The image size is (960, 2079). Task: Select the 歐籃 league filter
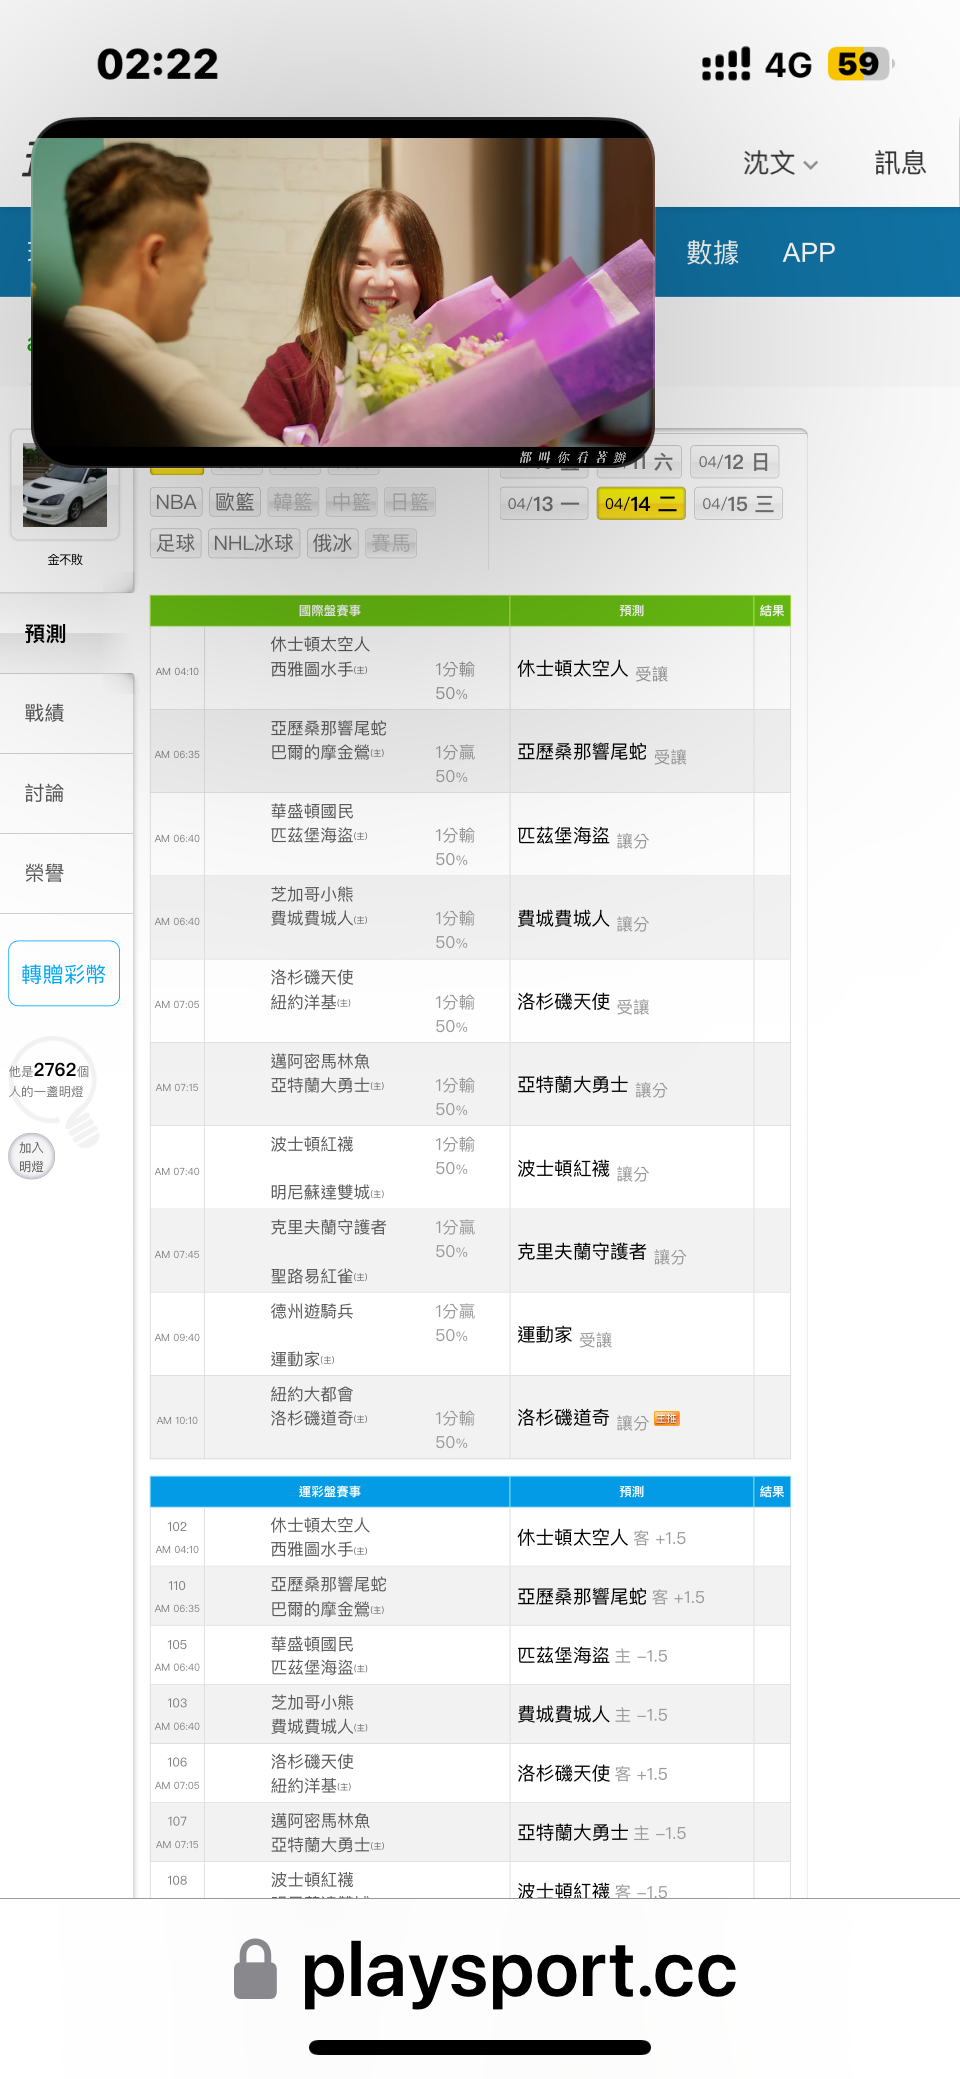tap(235, 502)
